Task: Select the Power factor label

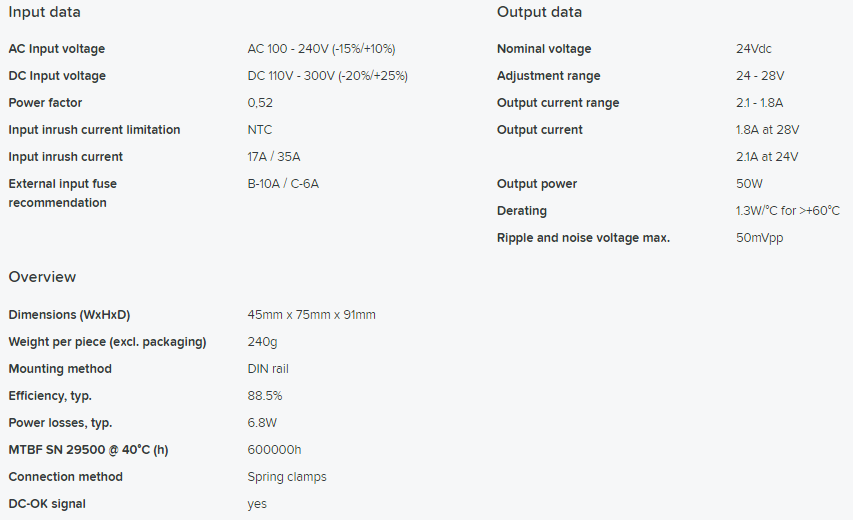Action: (45, 103)
